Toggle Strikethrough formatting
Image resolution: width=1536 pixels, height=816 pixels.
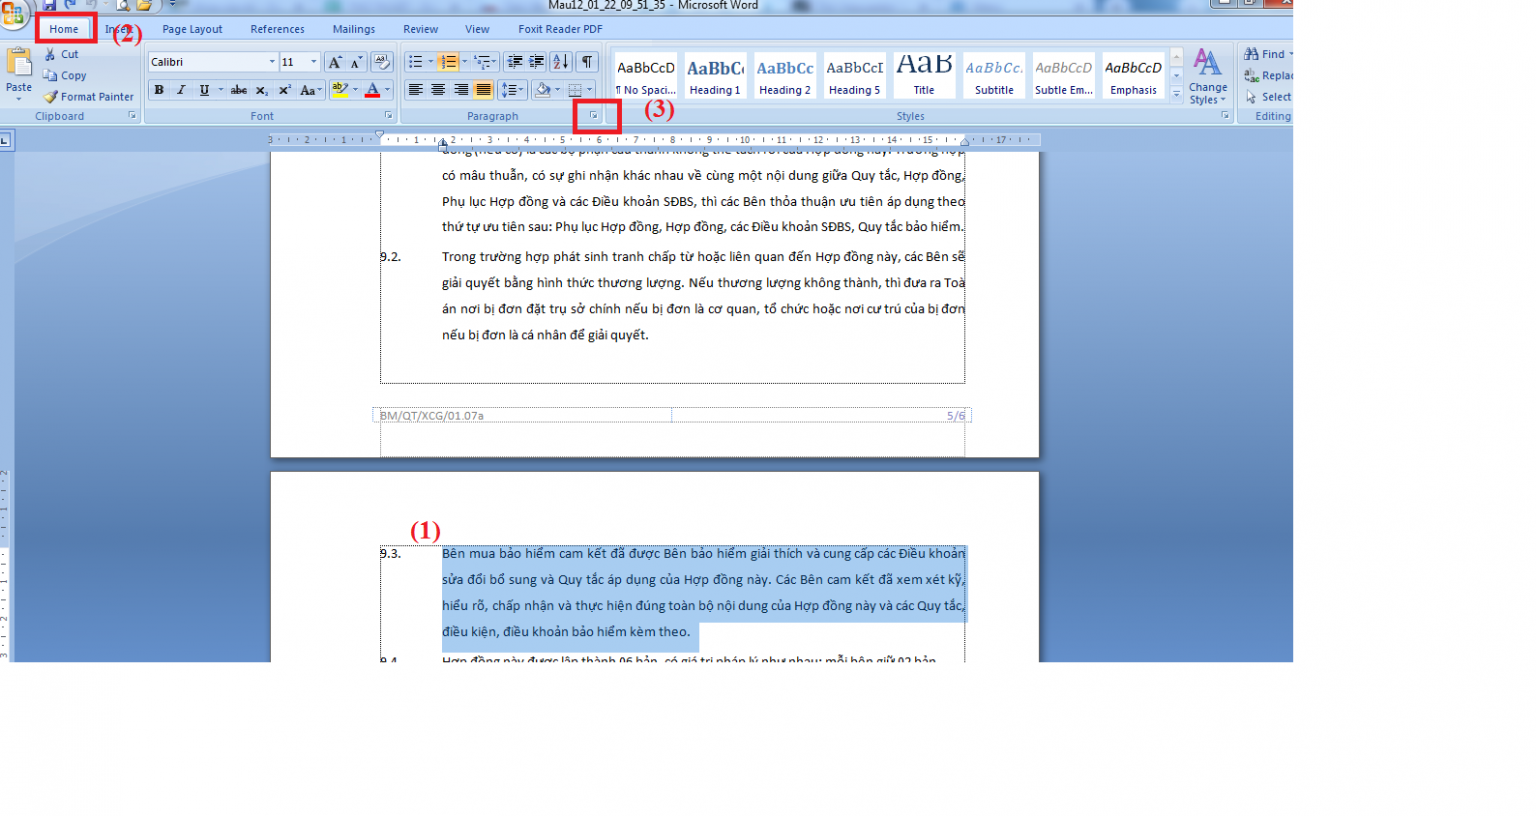[238, 90]
